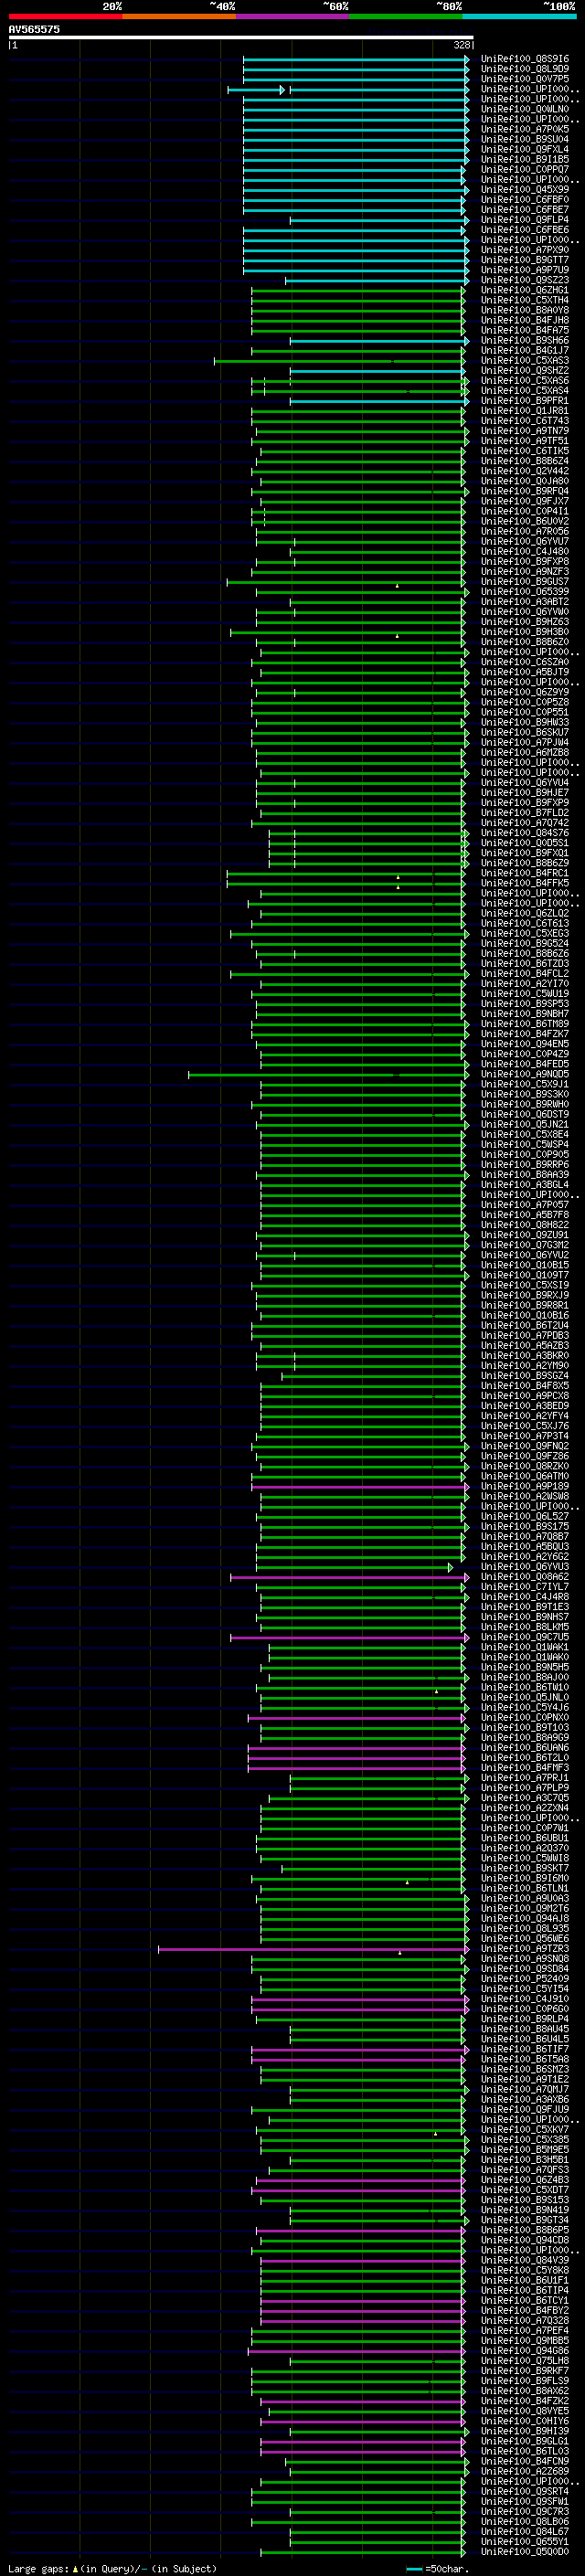Select the UniRef100_Q6ZHG1 label
This screenshot has height=2576, width=585.
(525, 290)
